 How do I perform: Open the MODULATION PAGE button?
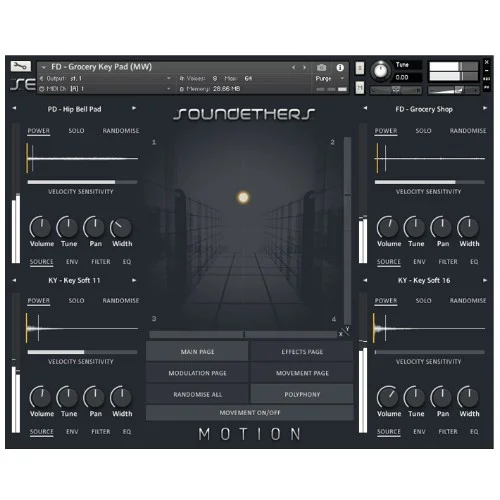(197, 373)
